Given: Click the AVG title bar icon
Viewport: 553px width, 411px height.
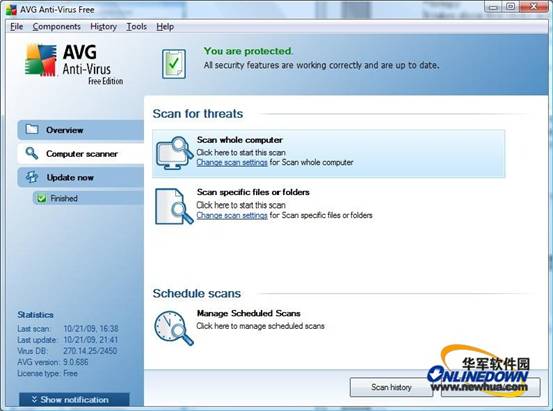Looking at the screenshot, I should coord(11,10).
